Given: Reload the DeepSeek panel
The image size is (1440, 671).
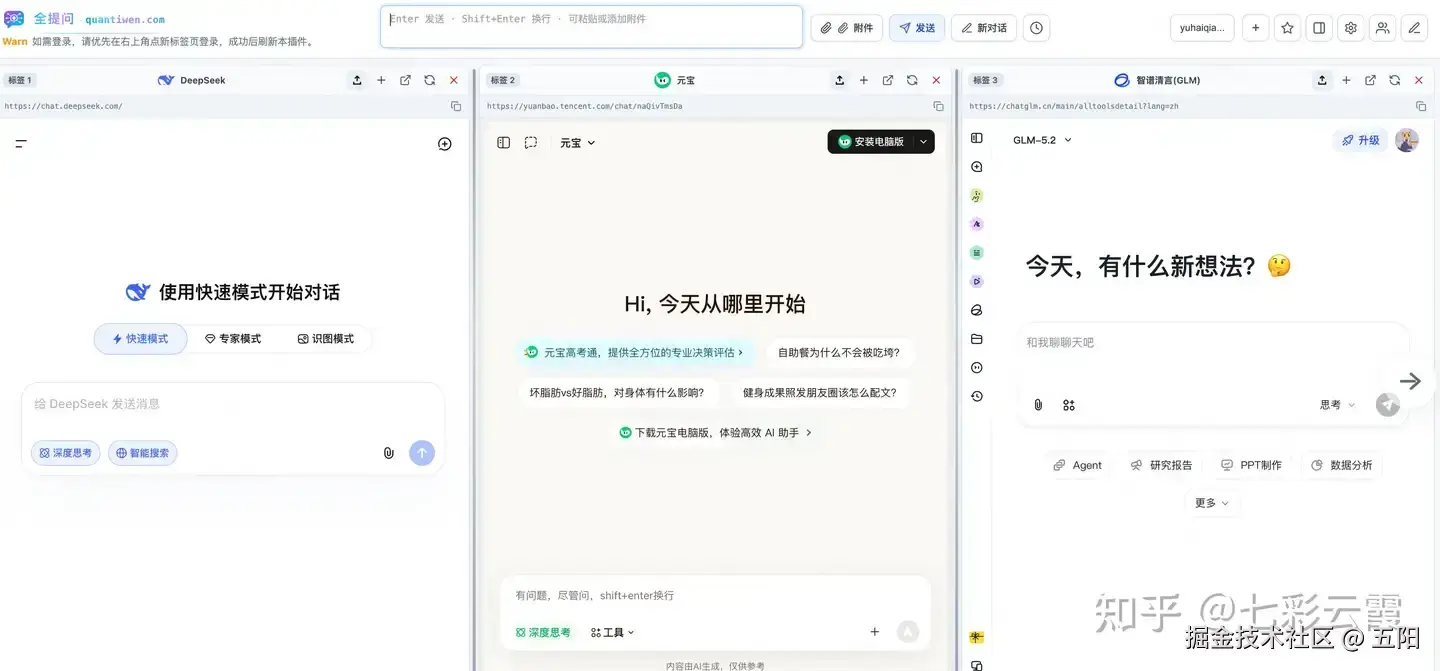Looking at the screenshot, I should click(x=429, y=80).
